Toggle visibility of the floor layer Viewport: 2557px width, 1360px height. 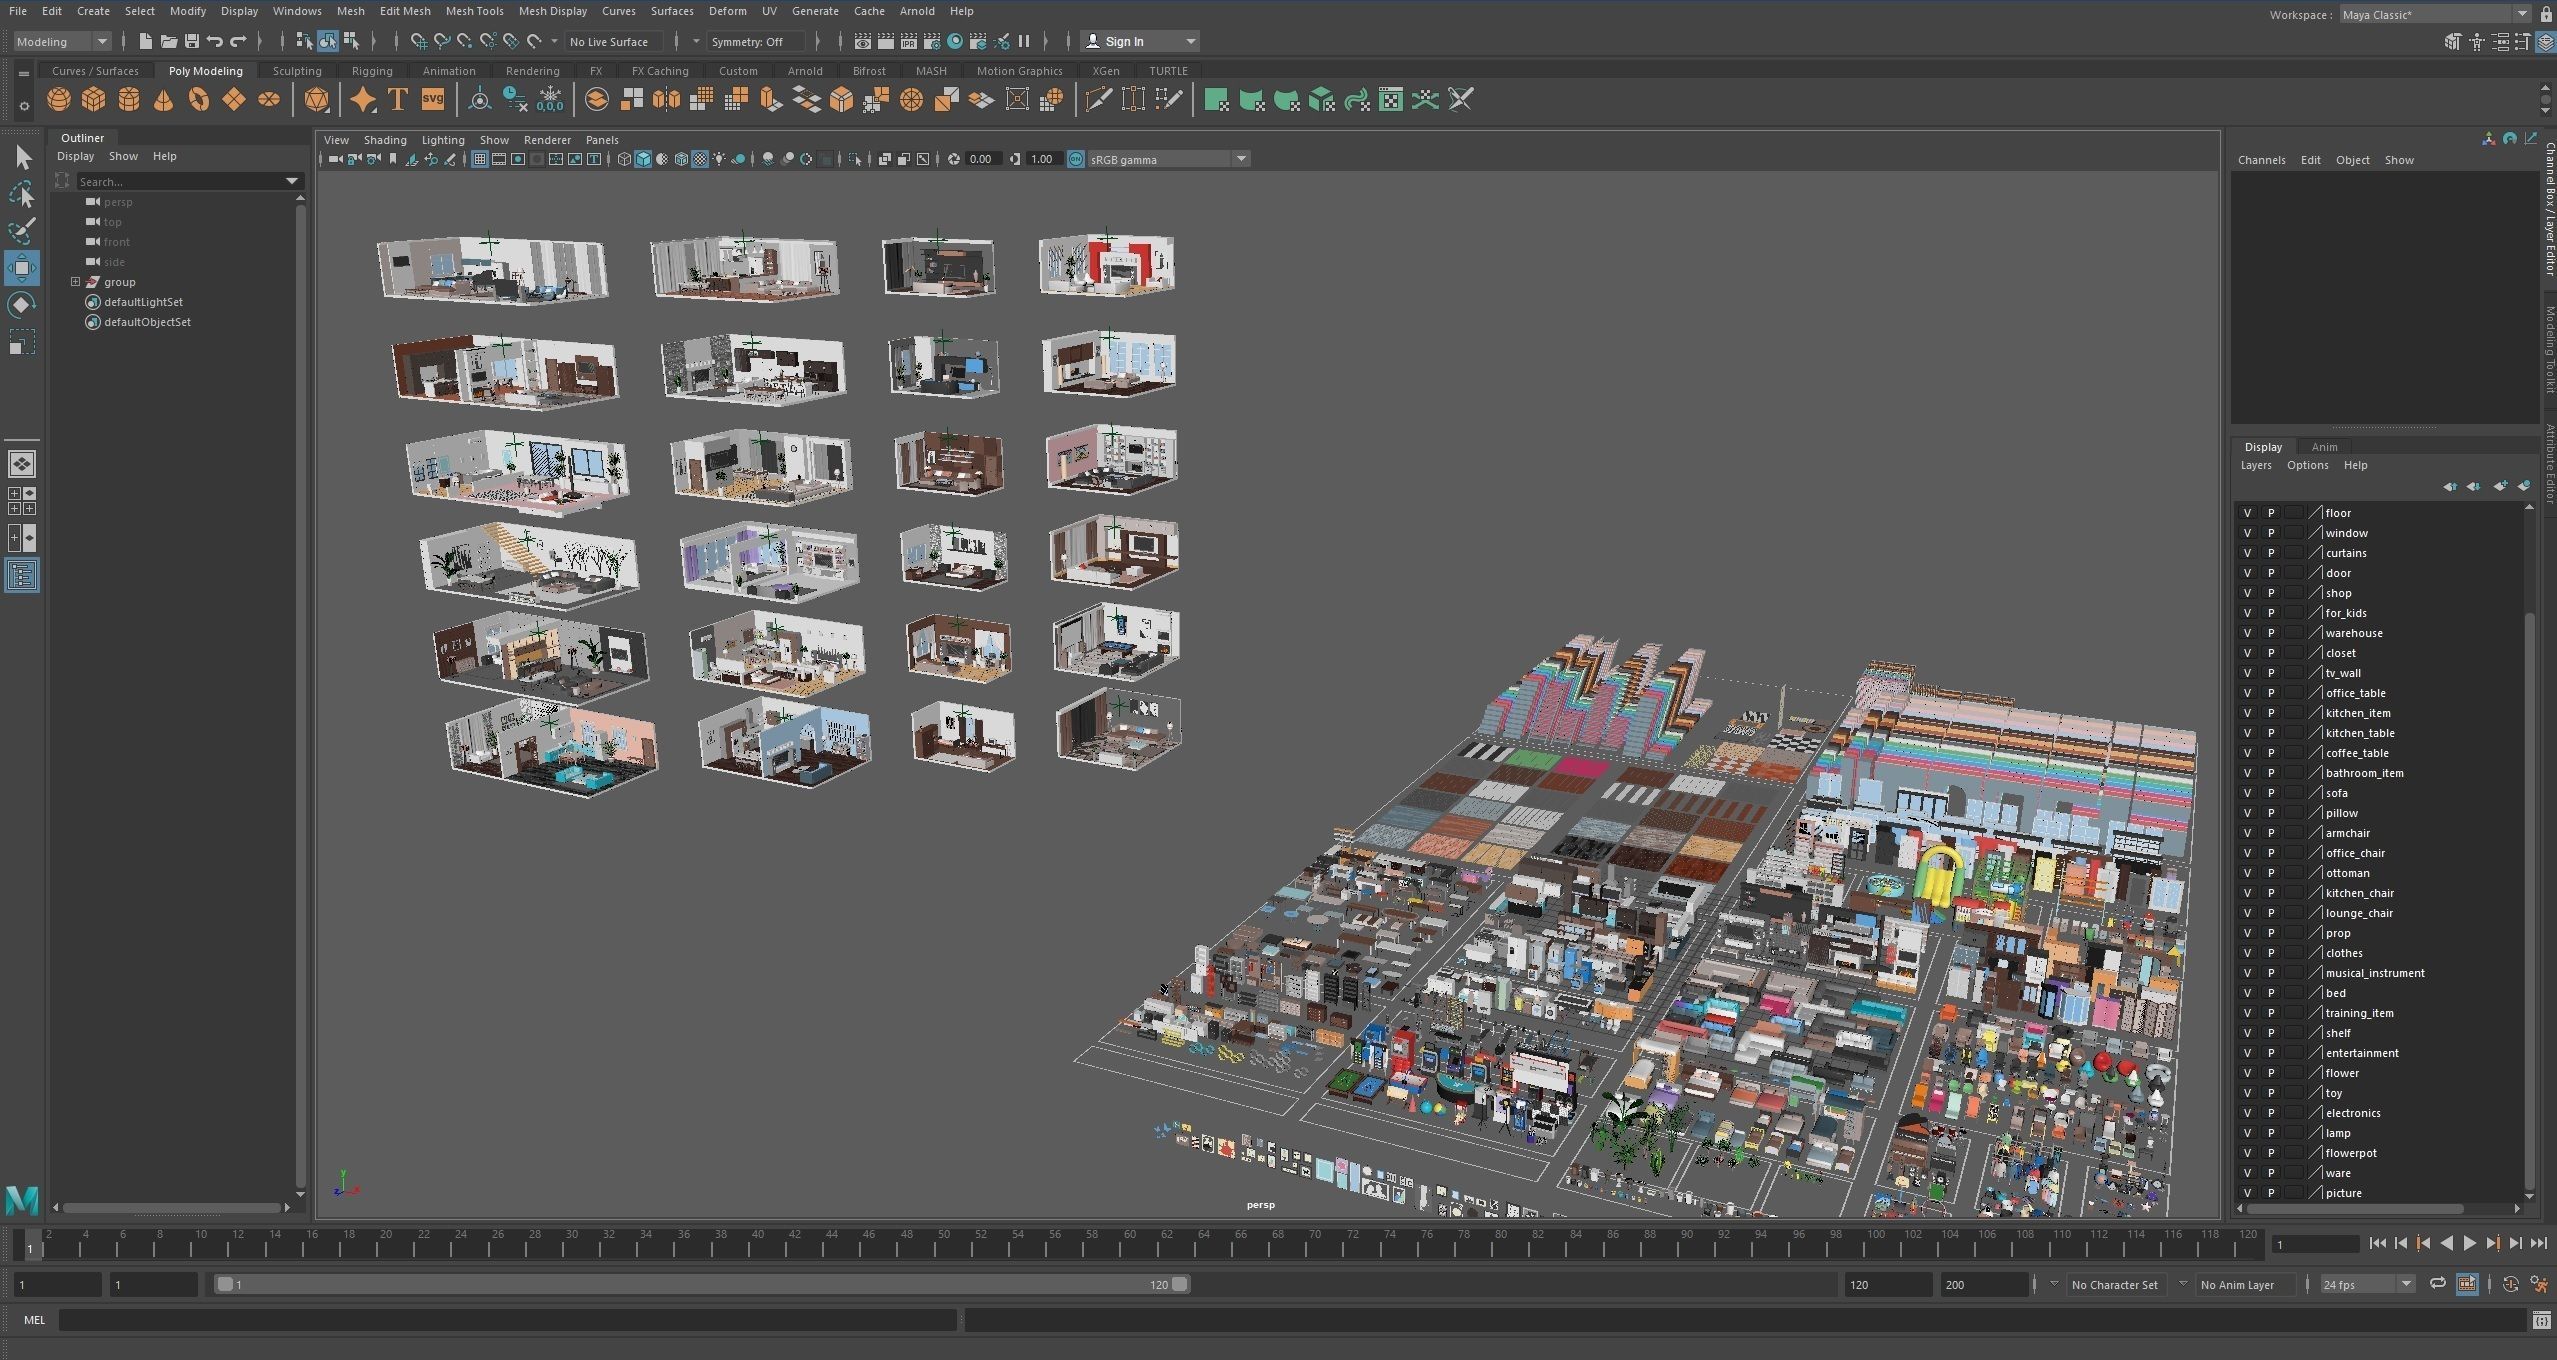(2247, 513)
